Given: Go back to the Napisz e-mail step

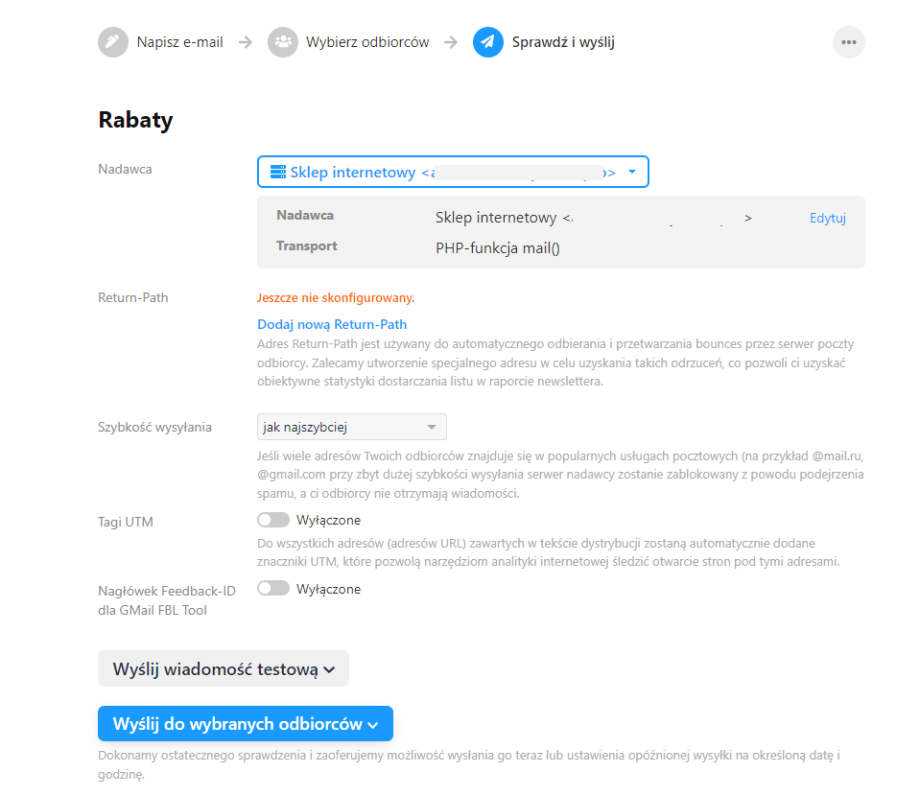Looking at the screenshot, I should point(180,42).
